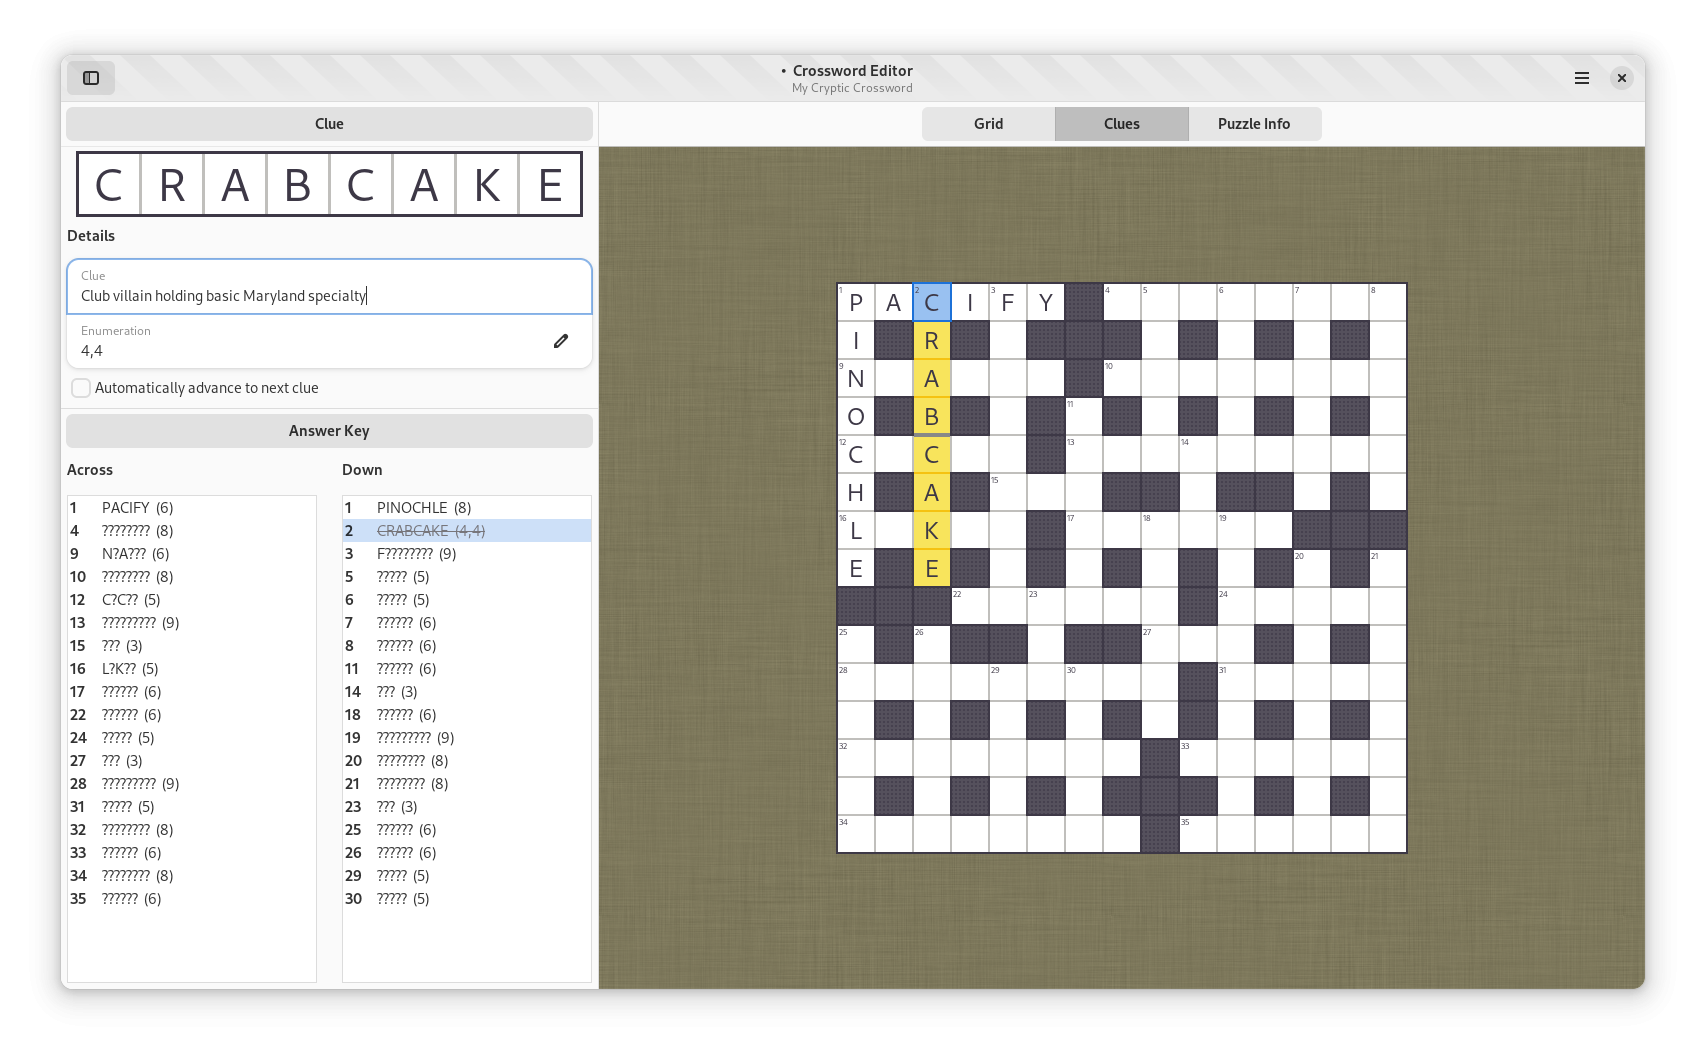
Task: Open the hamburger main menu
Action: [1582, 78]
